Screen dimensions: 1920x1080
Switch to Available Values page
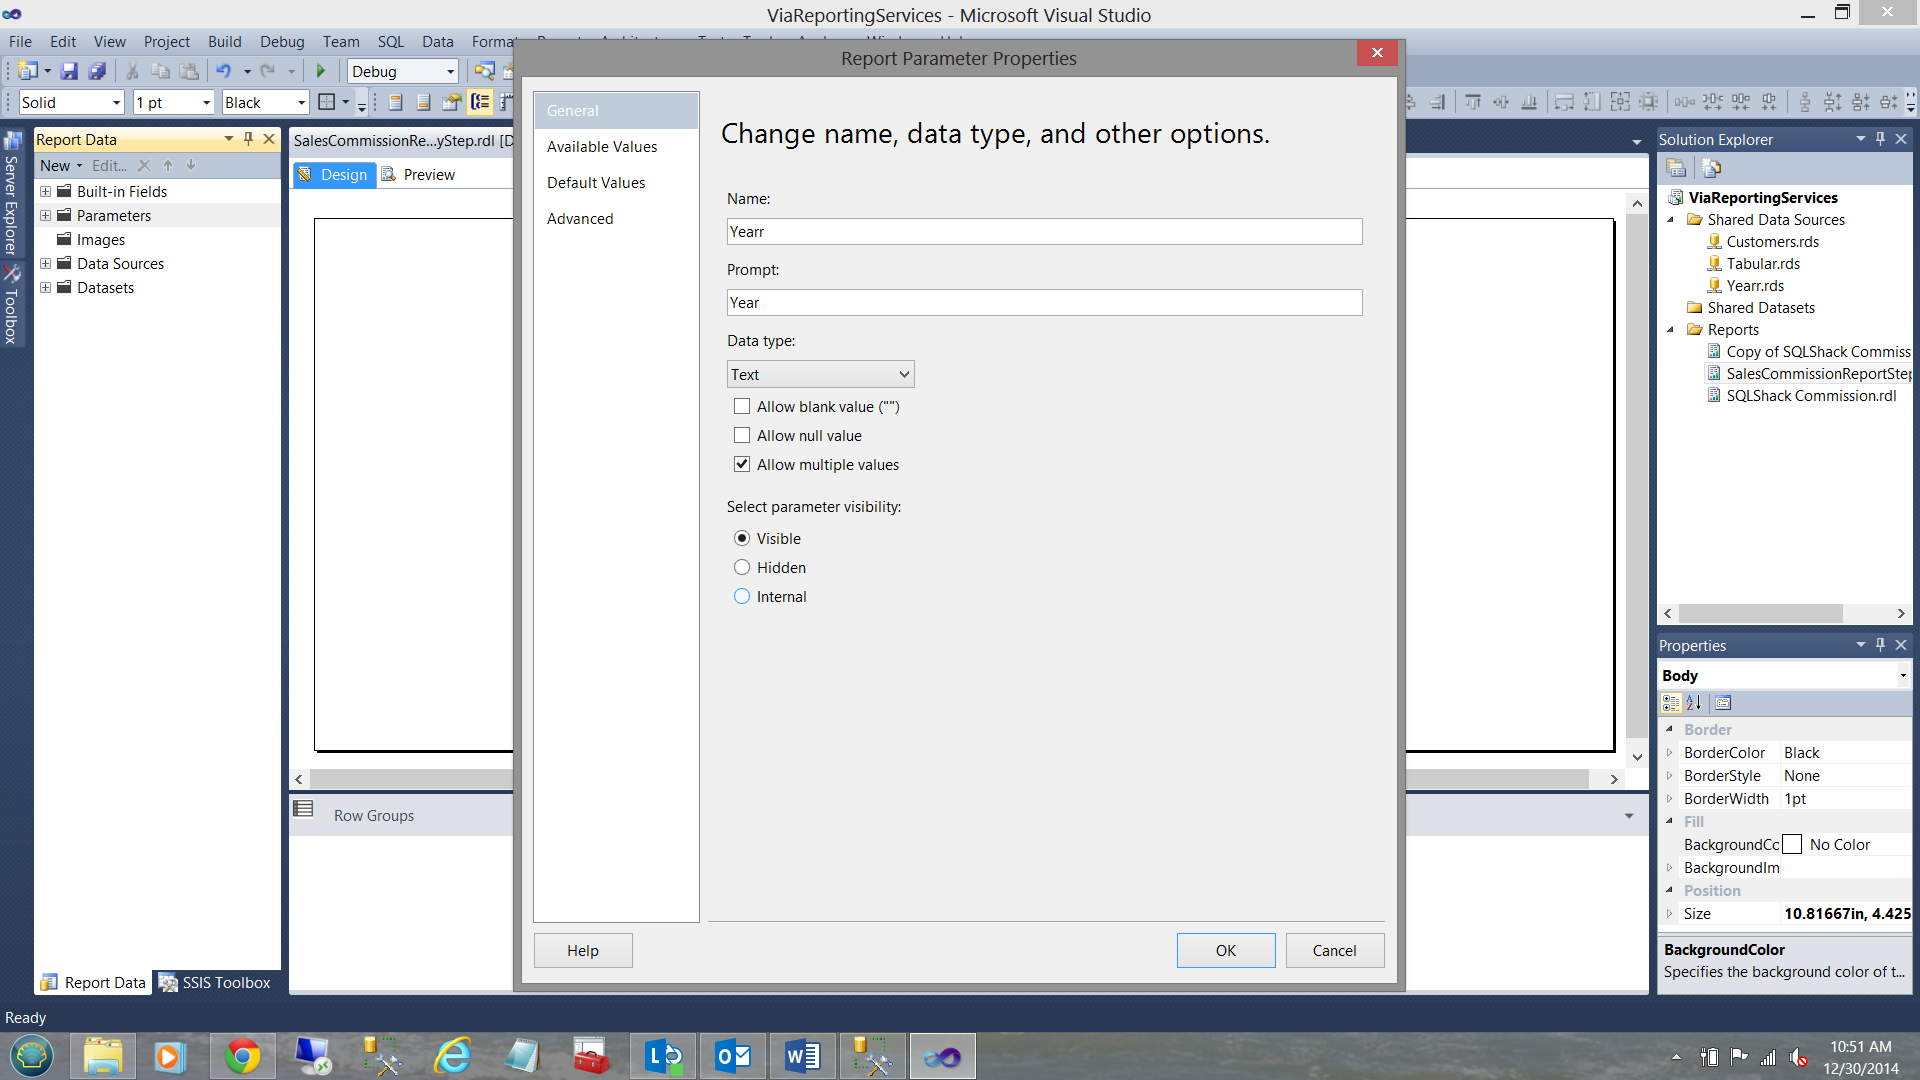tap(602, 146)
